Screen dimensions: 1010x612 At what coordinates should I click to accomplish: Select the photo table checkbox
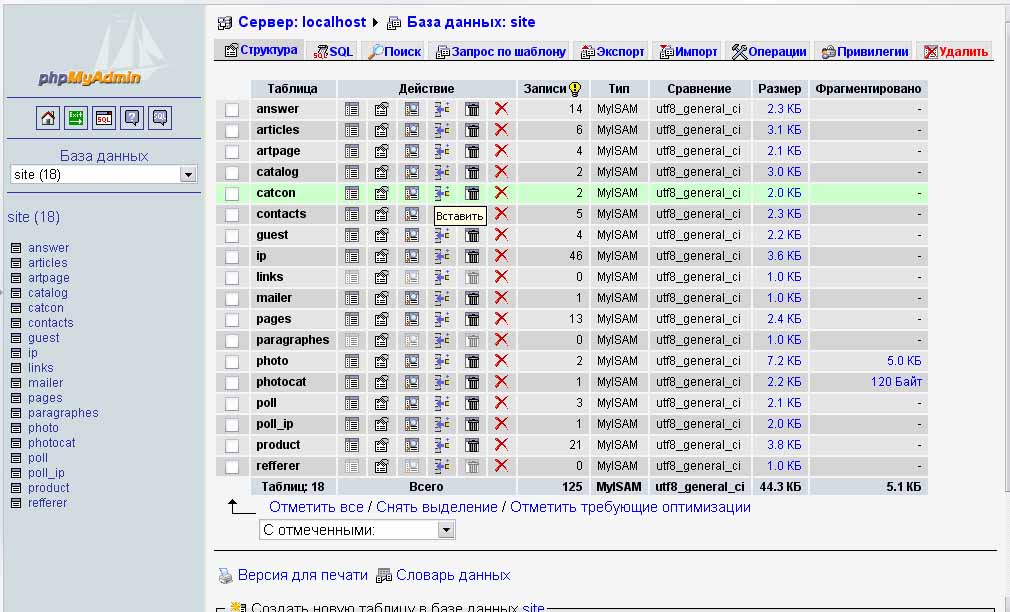coord(232,362)
